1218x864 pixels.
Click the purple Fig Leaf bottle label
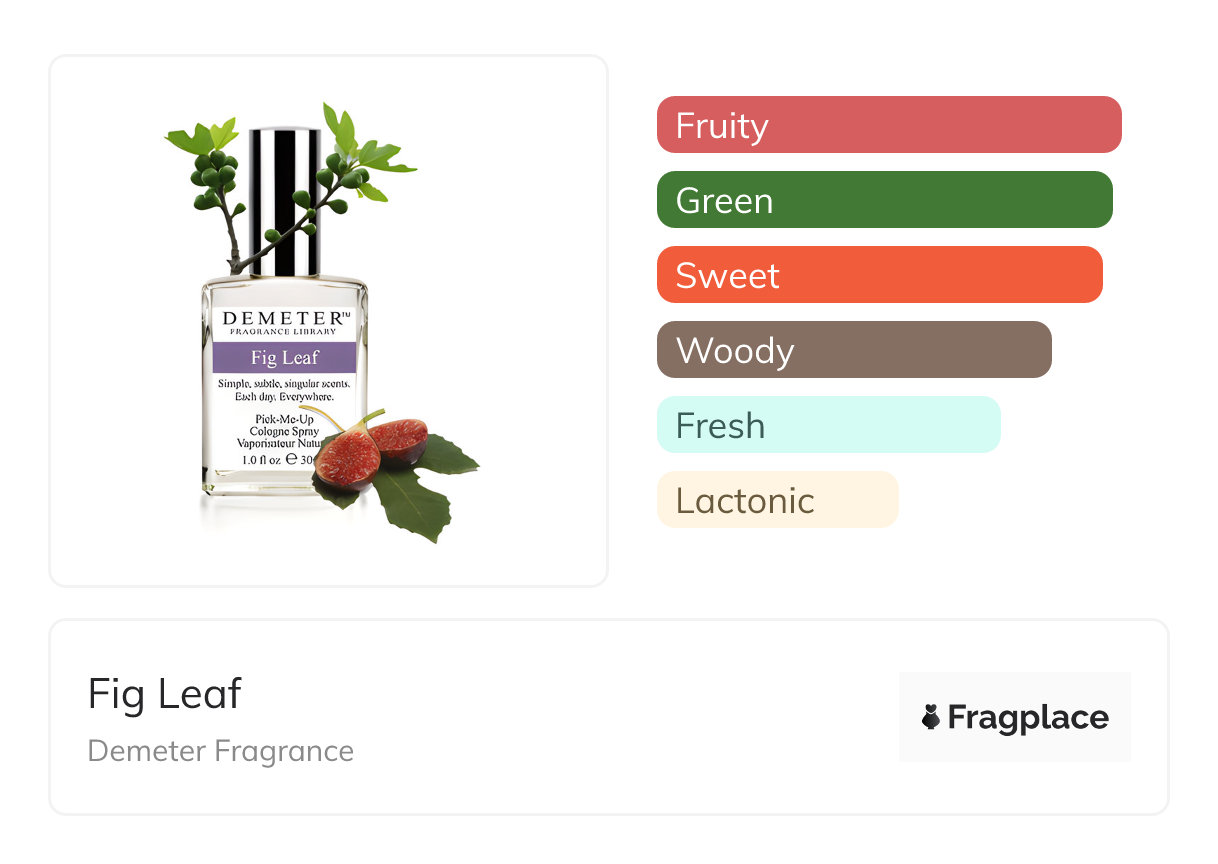click(x=285, y=357)
